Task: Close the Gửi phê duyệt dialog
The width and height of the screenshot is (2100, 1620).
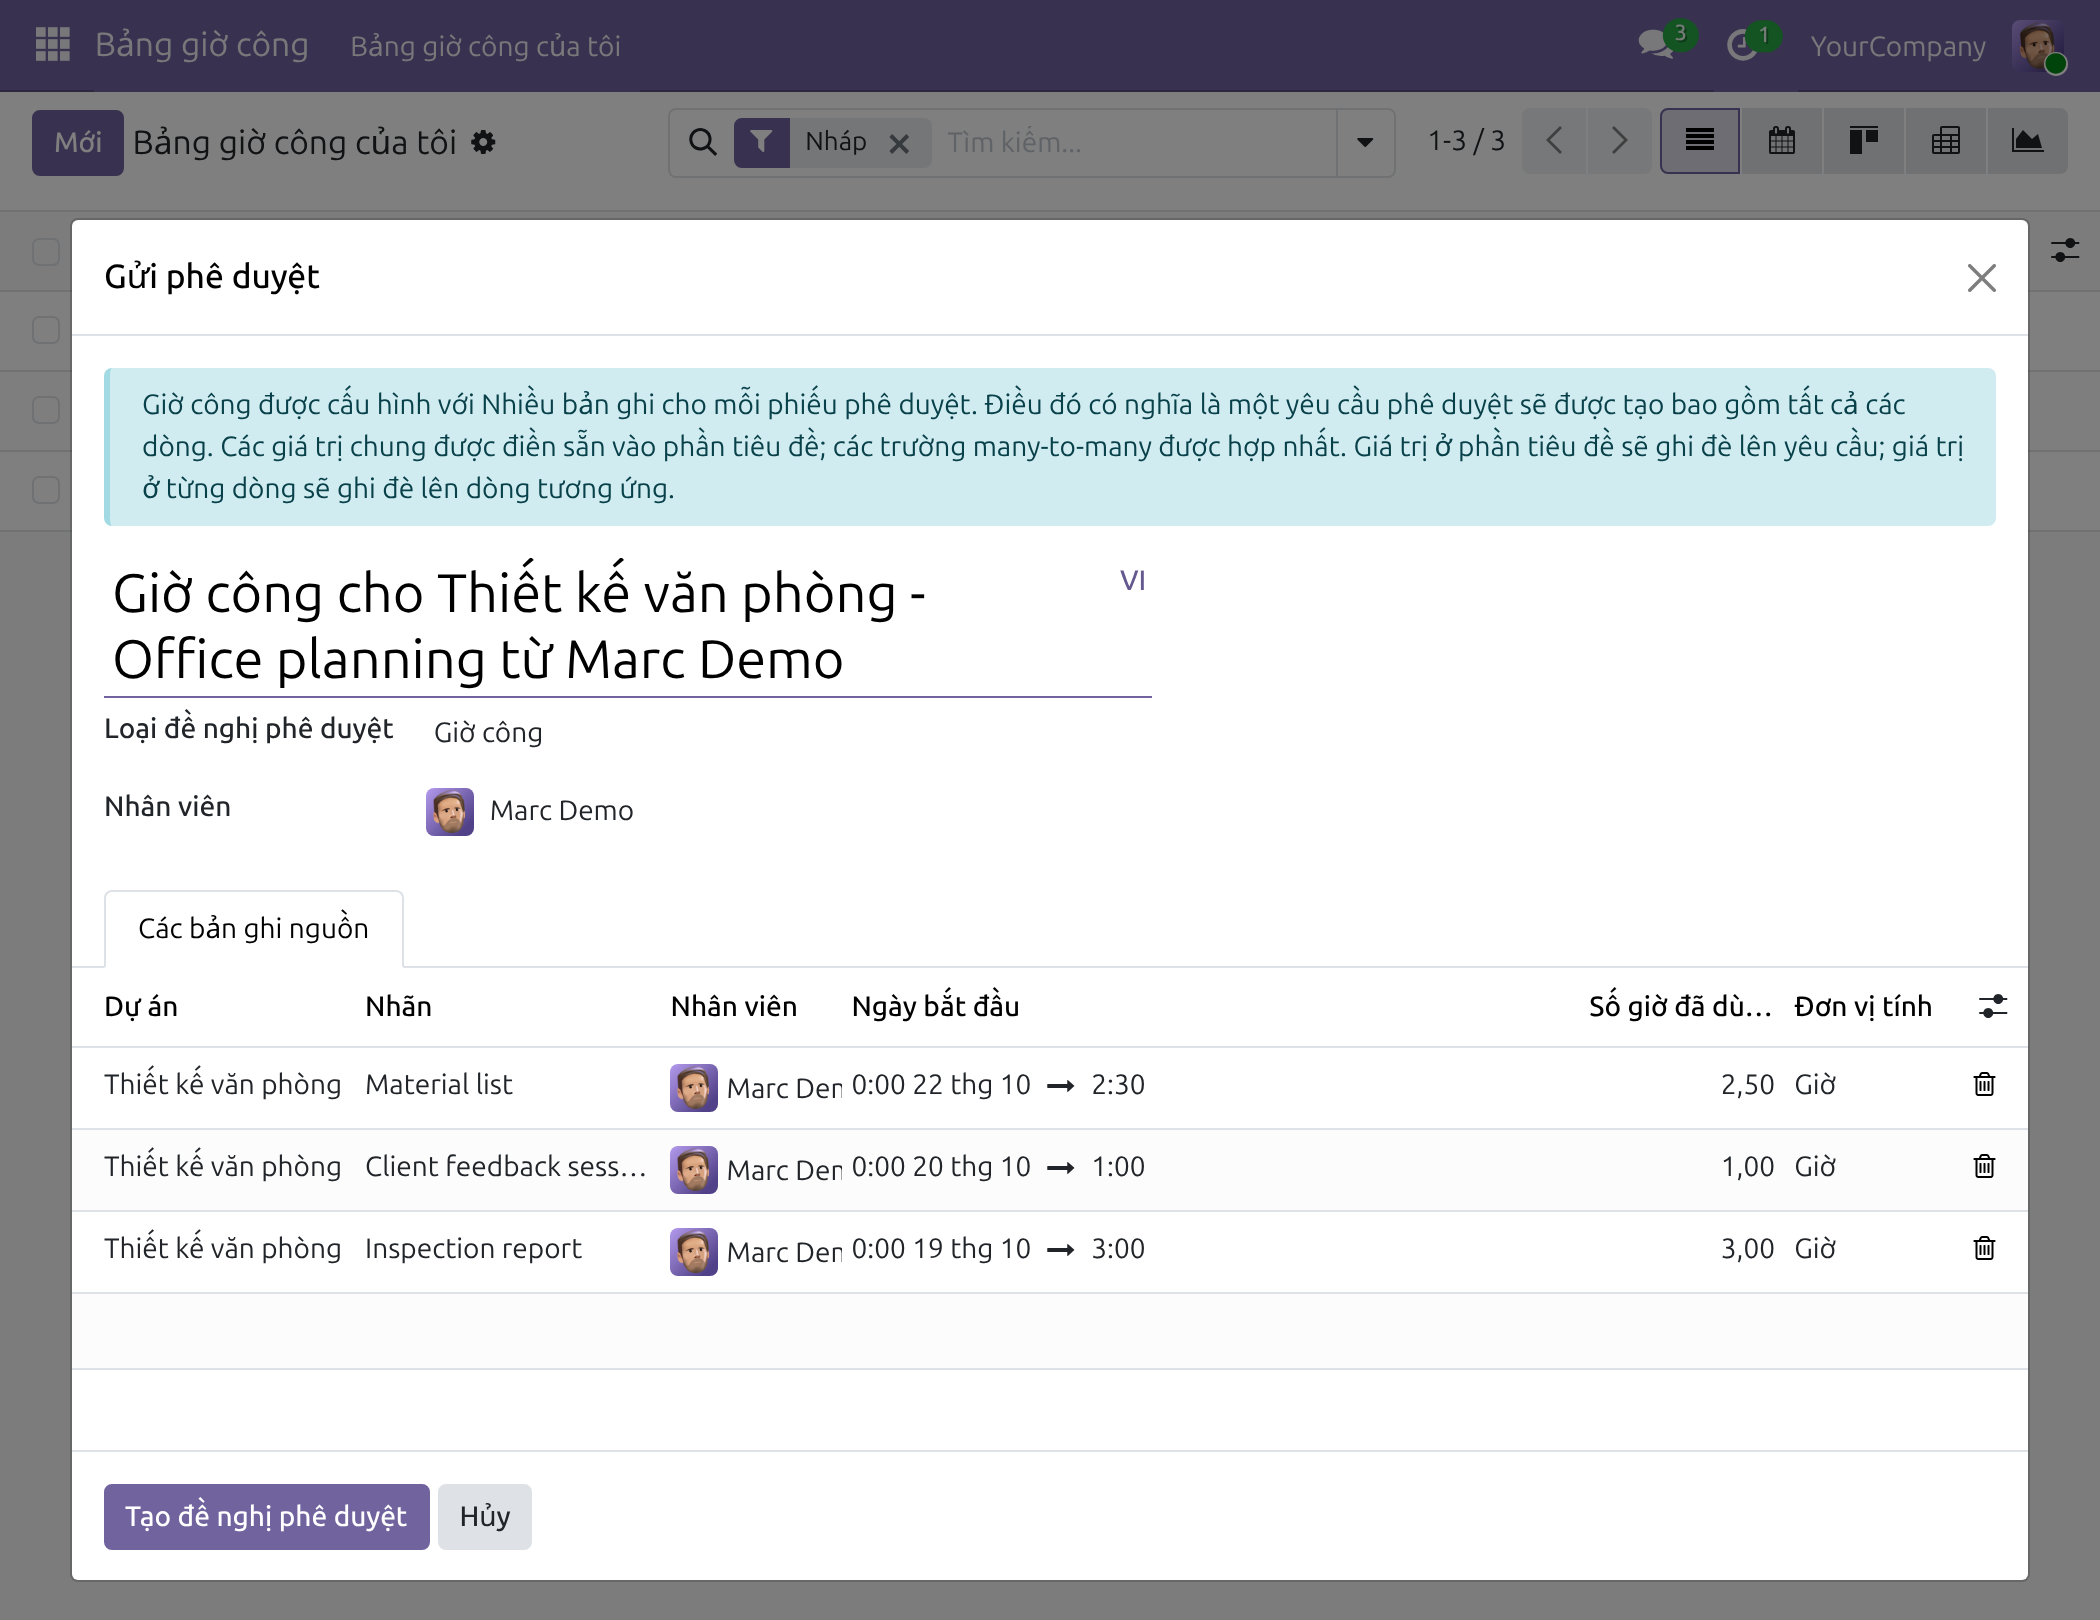Action: coord(1981,277)
